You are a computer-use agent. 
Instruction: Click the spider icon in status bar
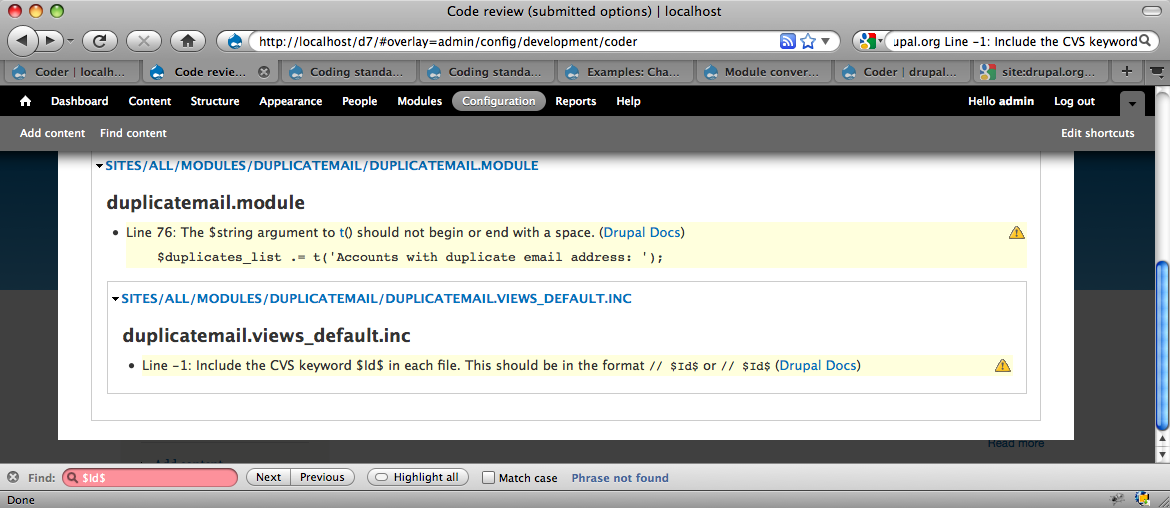[1118, 498]
